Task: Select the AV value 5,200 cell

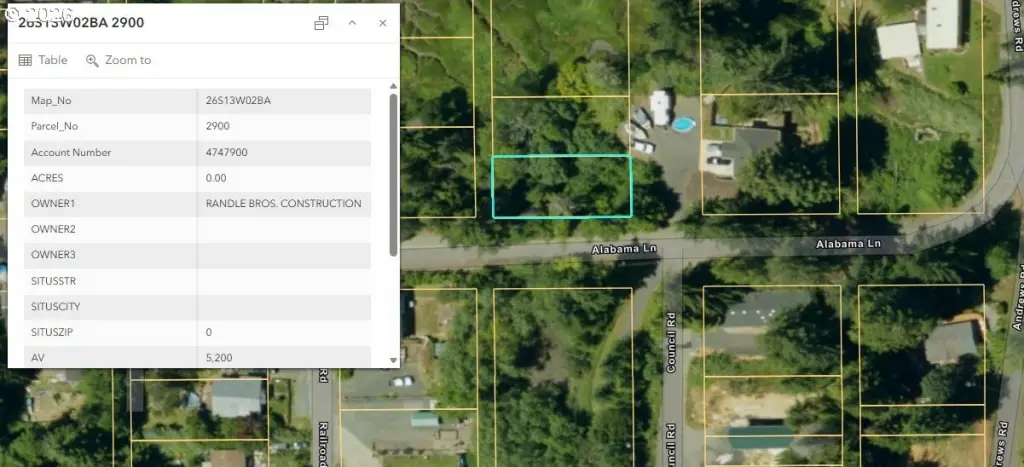Action: (284, 358)
